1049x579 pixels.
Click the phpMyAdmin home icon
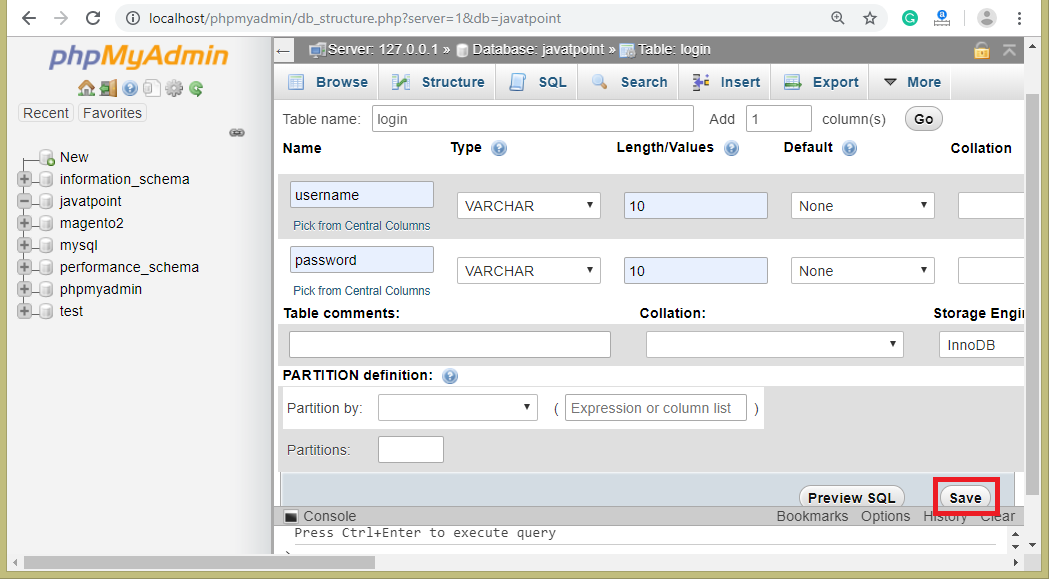pyautogui.click(x=86, y=88)
